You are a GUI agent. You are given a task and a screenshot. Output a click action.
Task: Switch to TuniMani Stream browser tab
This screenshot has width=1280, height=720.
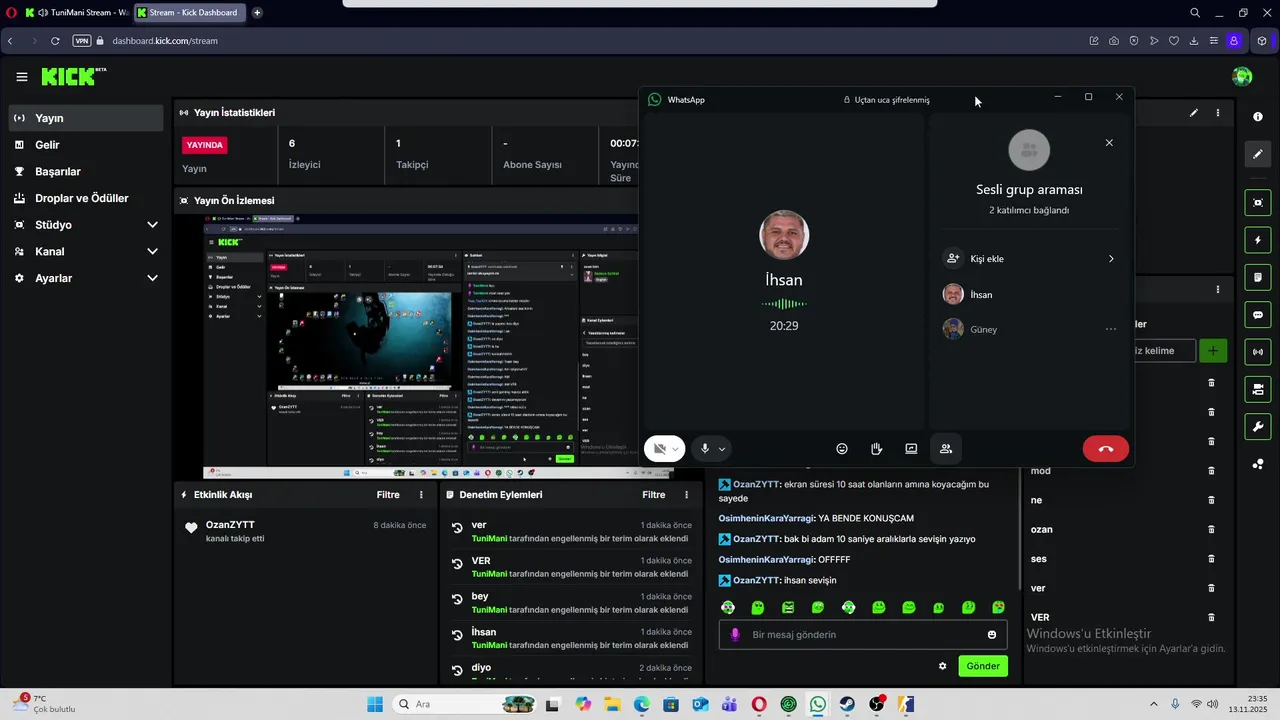pos(76,13)
